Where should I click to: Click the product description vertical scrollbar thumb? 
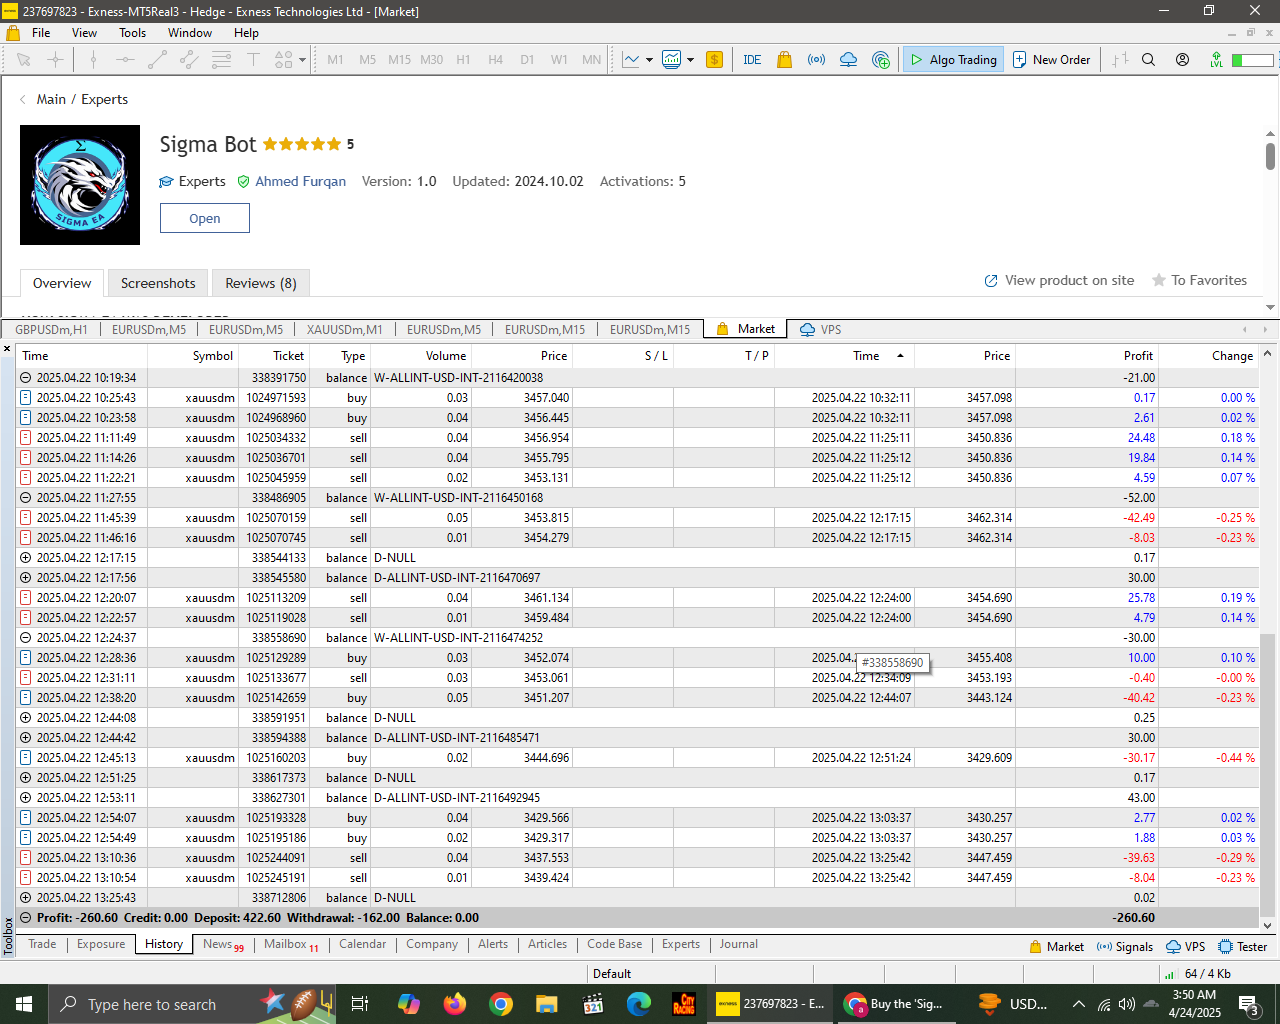[x=1270, y=157]
